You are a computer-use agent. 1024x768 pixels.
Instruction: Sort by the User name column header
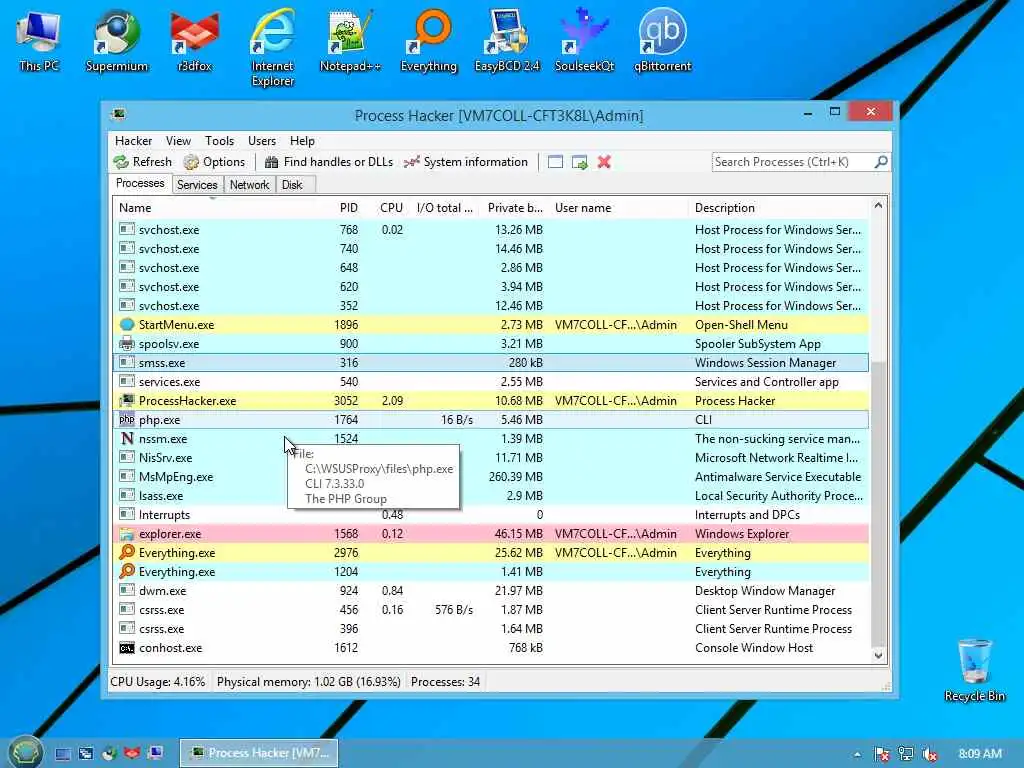click(618, 208)
